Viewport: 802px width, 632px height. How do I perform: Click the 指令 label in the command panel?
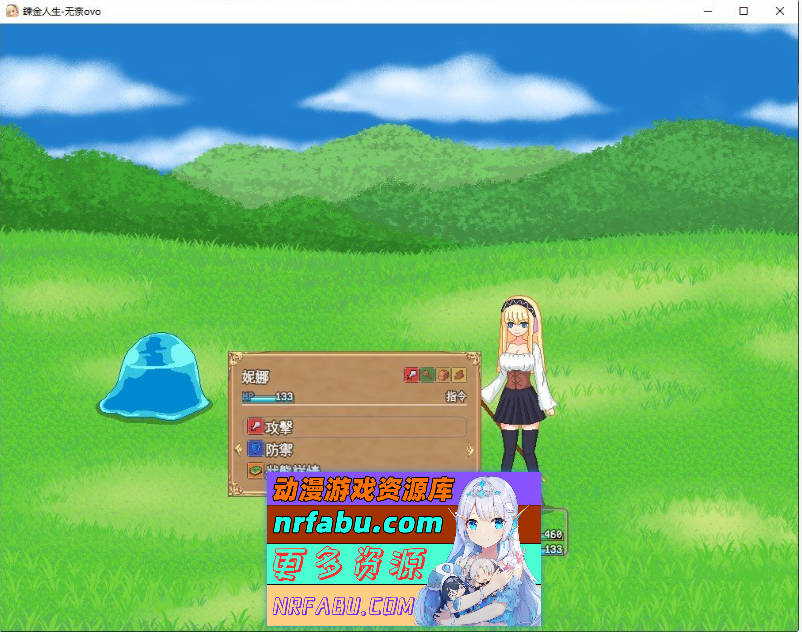(456, 397)
